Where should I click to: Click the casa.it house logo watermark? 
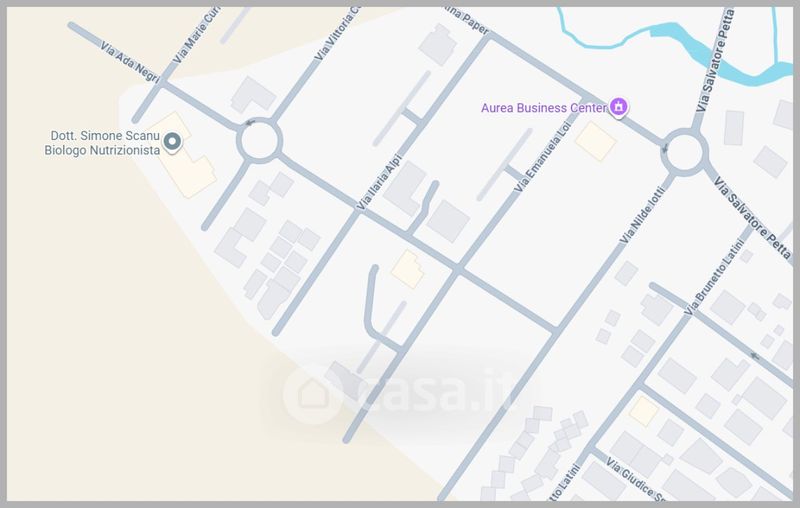click(312, 394)
